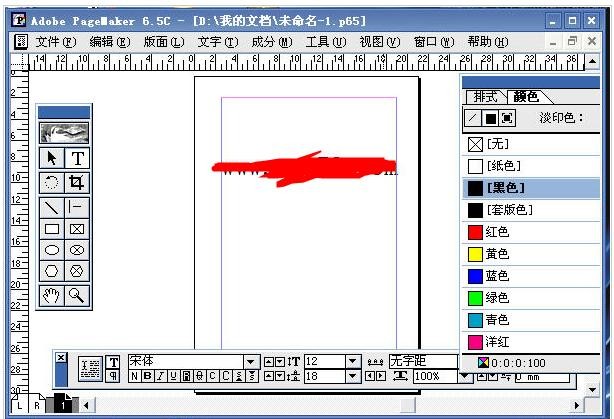Image resolution: width=614 pixels, height=419 pixels.
Task: Select the 红色 red color
Action: [x=531, y=232]
